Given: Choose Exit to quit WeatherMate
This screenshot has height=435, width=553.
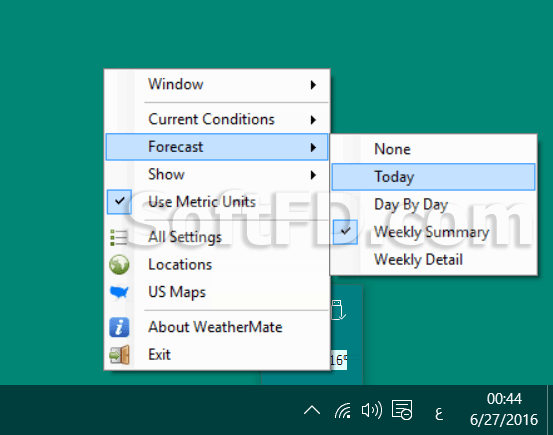Looking at the screenshot, I should point(217,355).
